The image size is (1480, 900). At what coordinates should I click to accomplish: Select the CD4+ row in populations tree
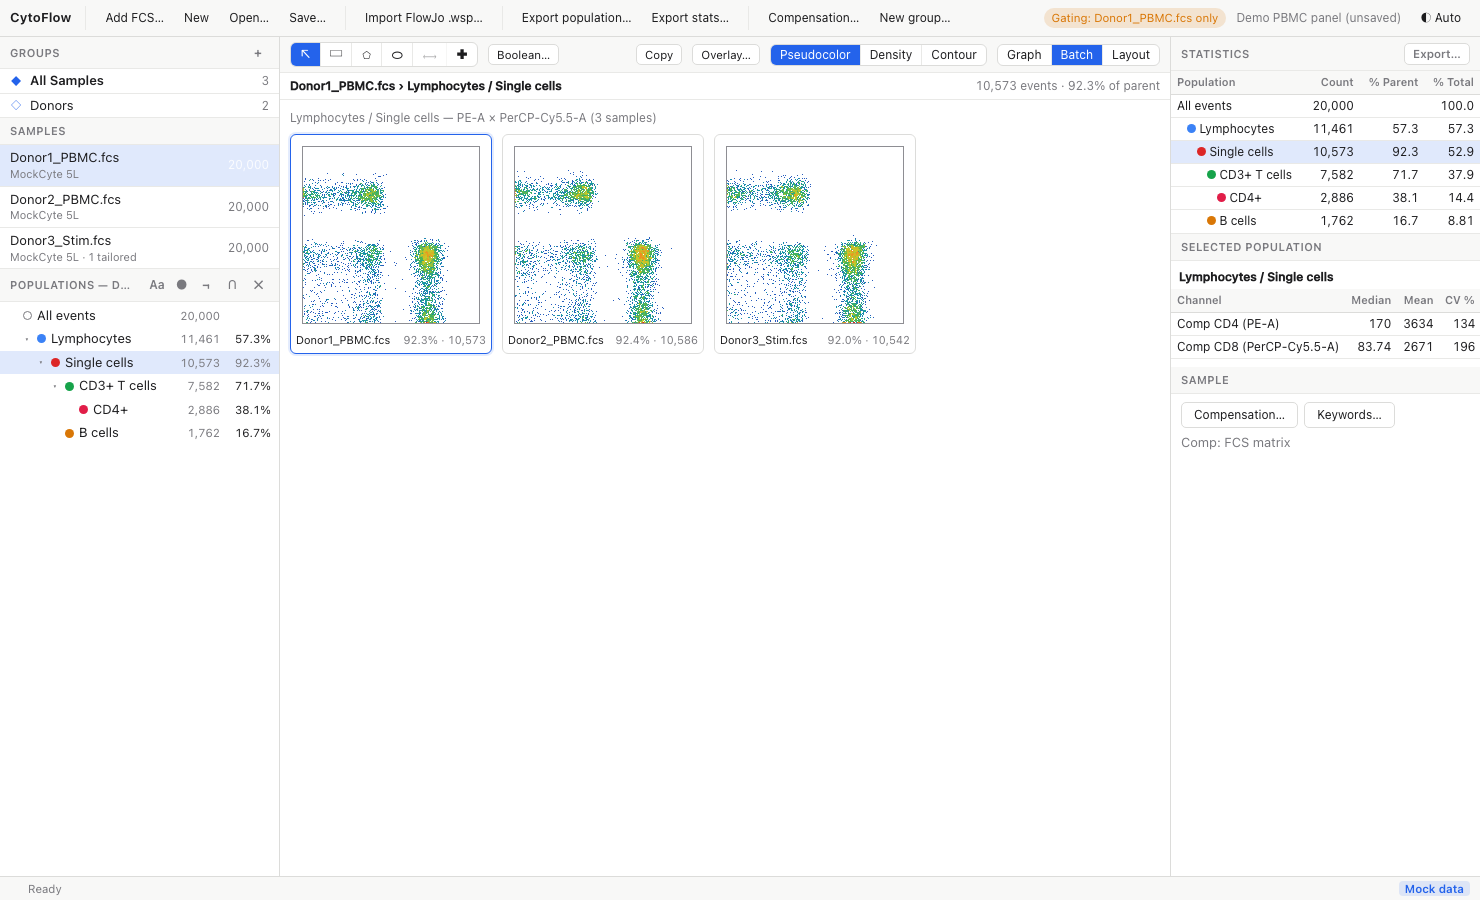140,410
